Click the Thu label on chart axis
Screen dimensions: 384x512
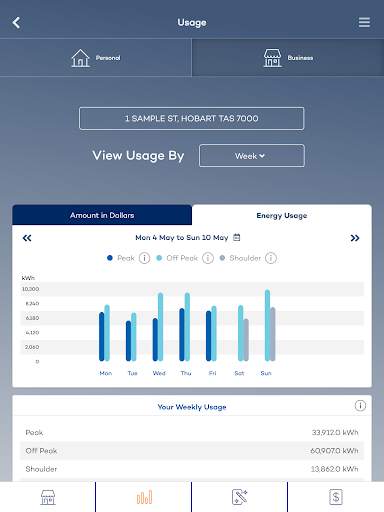tap(186, 373)
